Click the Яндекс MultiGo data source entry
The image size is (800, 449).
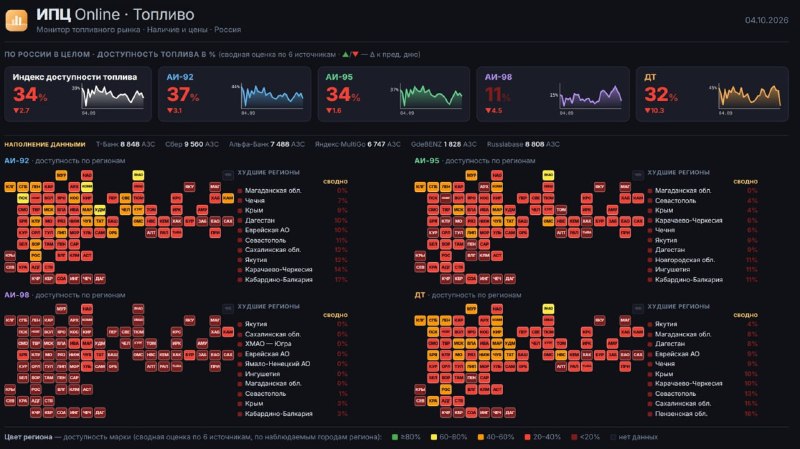tap(357, 144)
